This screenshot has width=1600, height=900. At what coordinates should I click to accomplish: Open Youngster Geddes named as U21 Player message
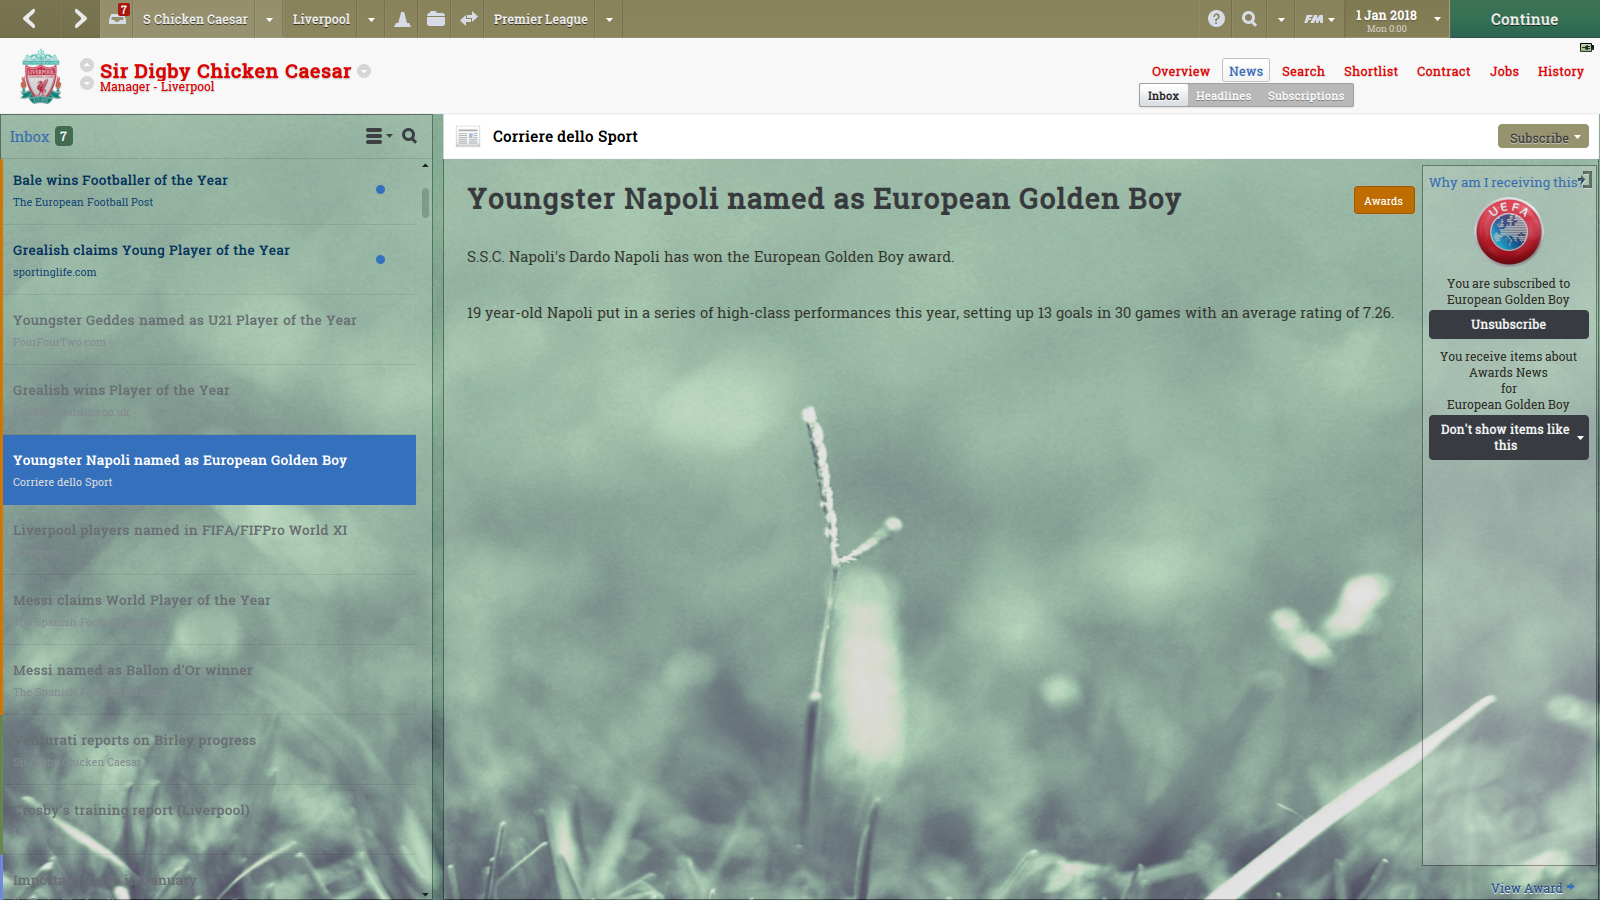click(x=210, y=330)
